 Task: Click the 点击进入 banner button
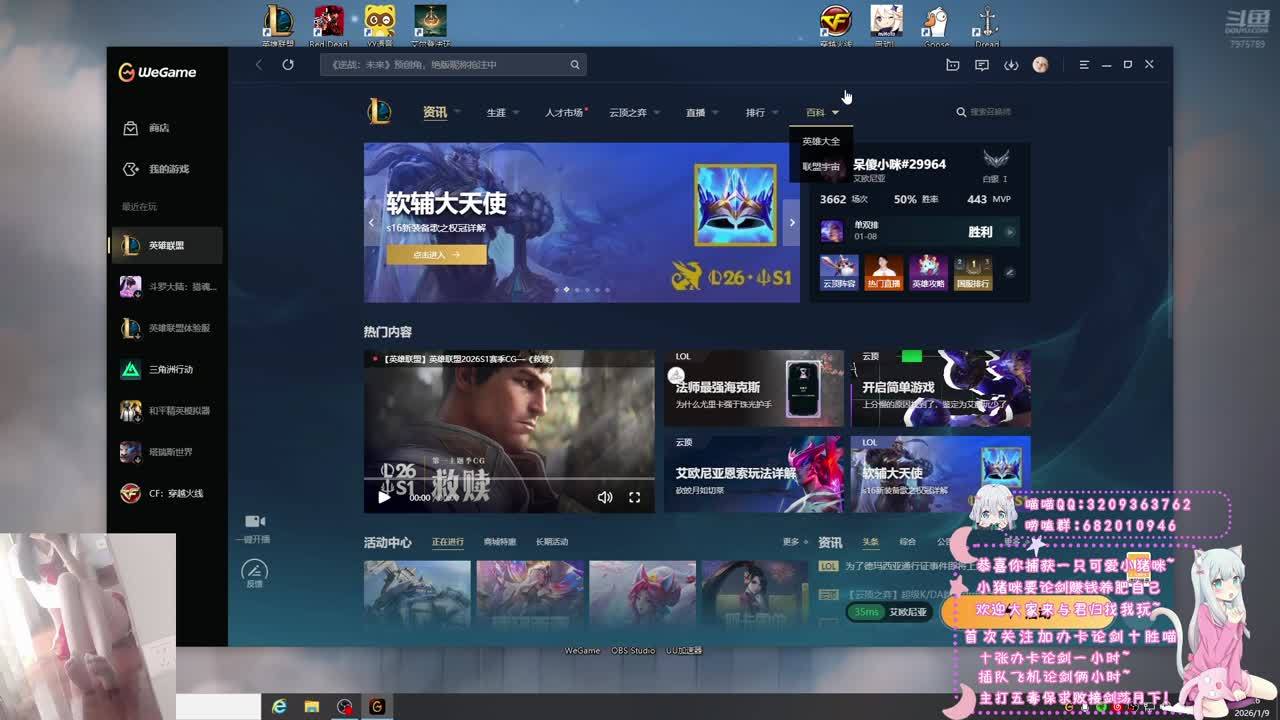click(x=436, y=255)
